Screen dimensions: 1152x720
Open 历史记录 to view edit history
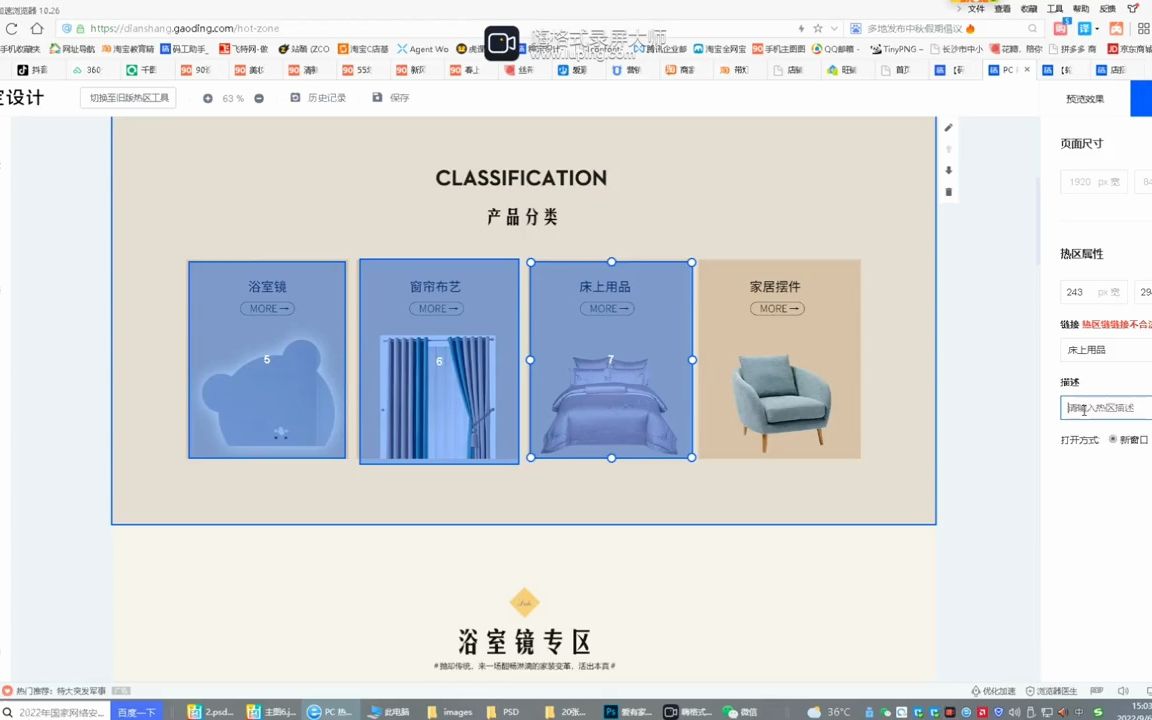(321, 97)
